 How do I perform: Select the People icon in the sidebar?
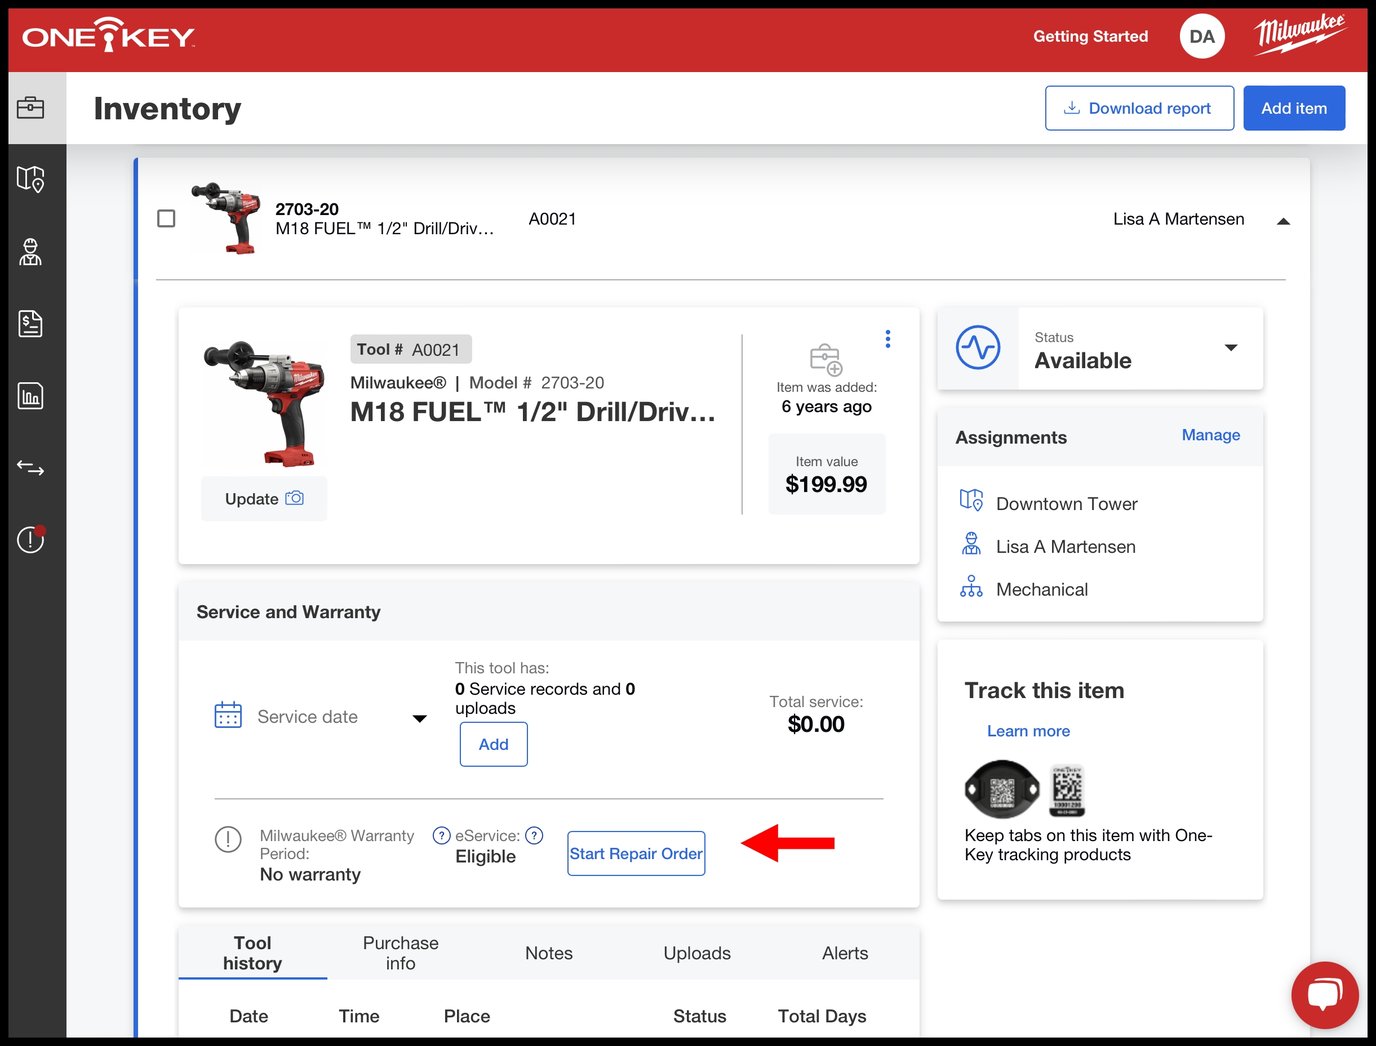[30, 252]
